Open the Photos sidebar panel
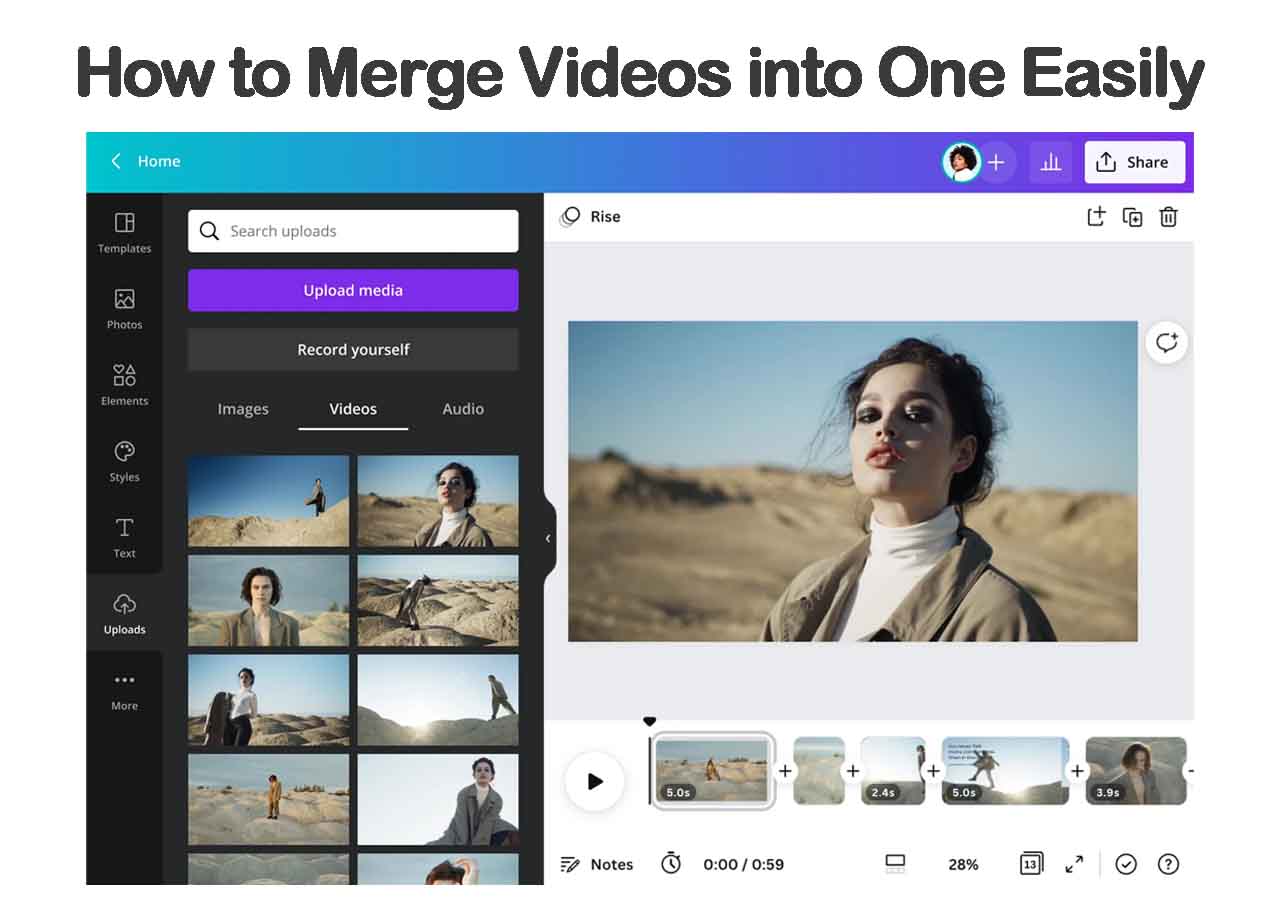Screen dimensions: 1280x900 click(124, 308)
